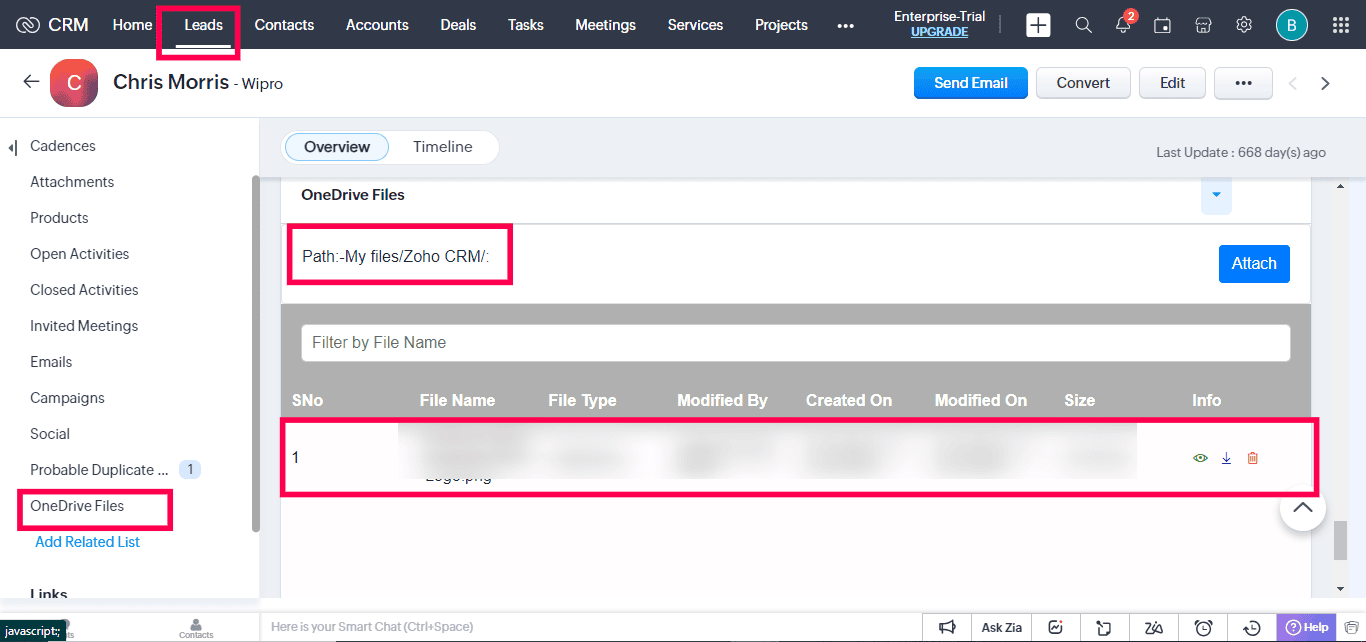The image size is (1366, 642).
Task: Open the chart icon beside Ask Zia
Action: coord(1055,627)
